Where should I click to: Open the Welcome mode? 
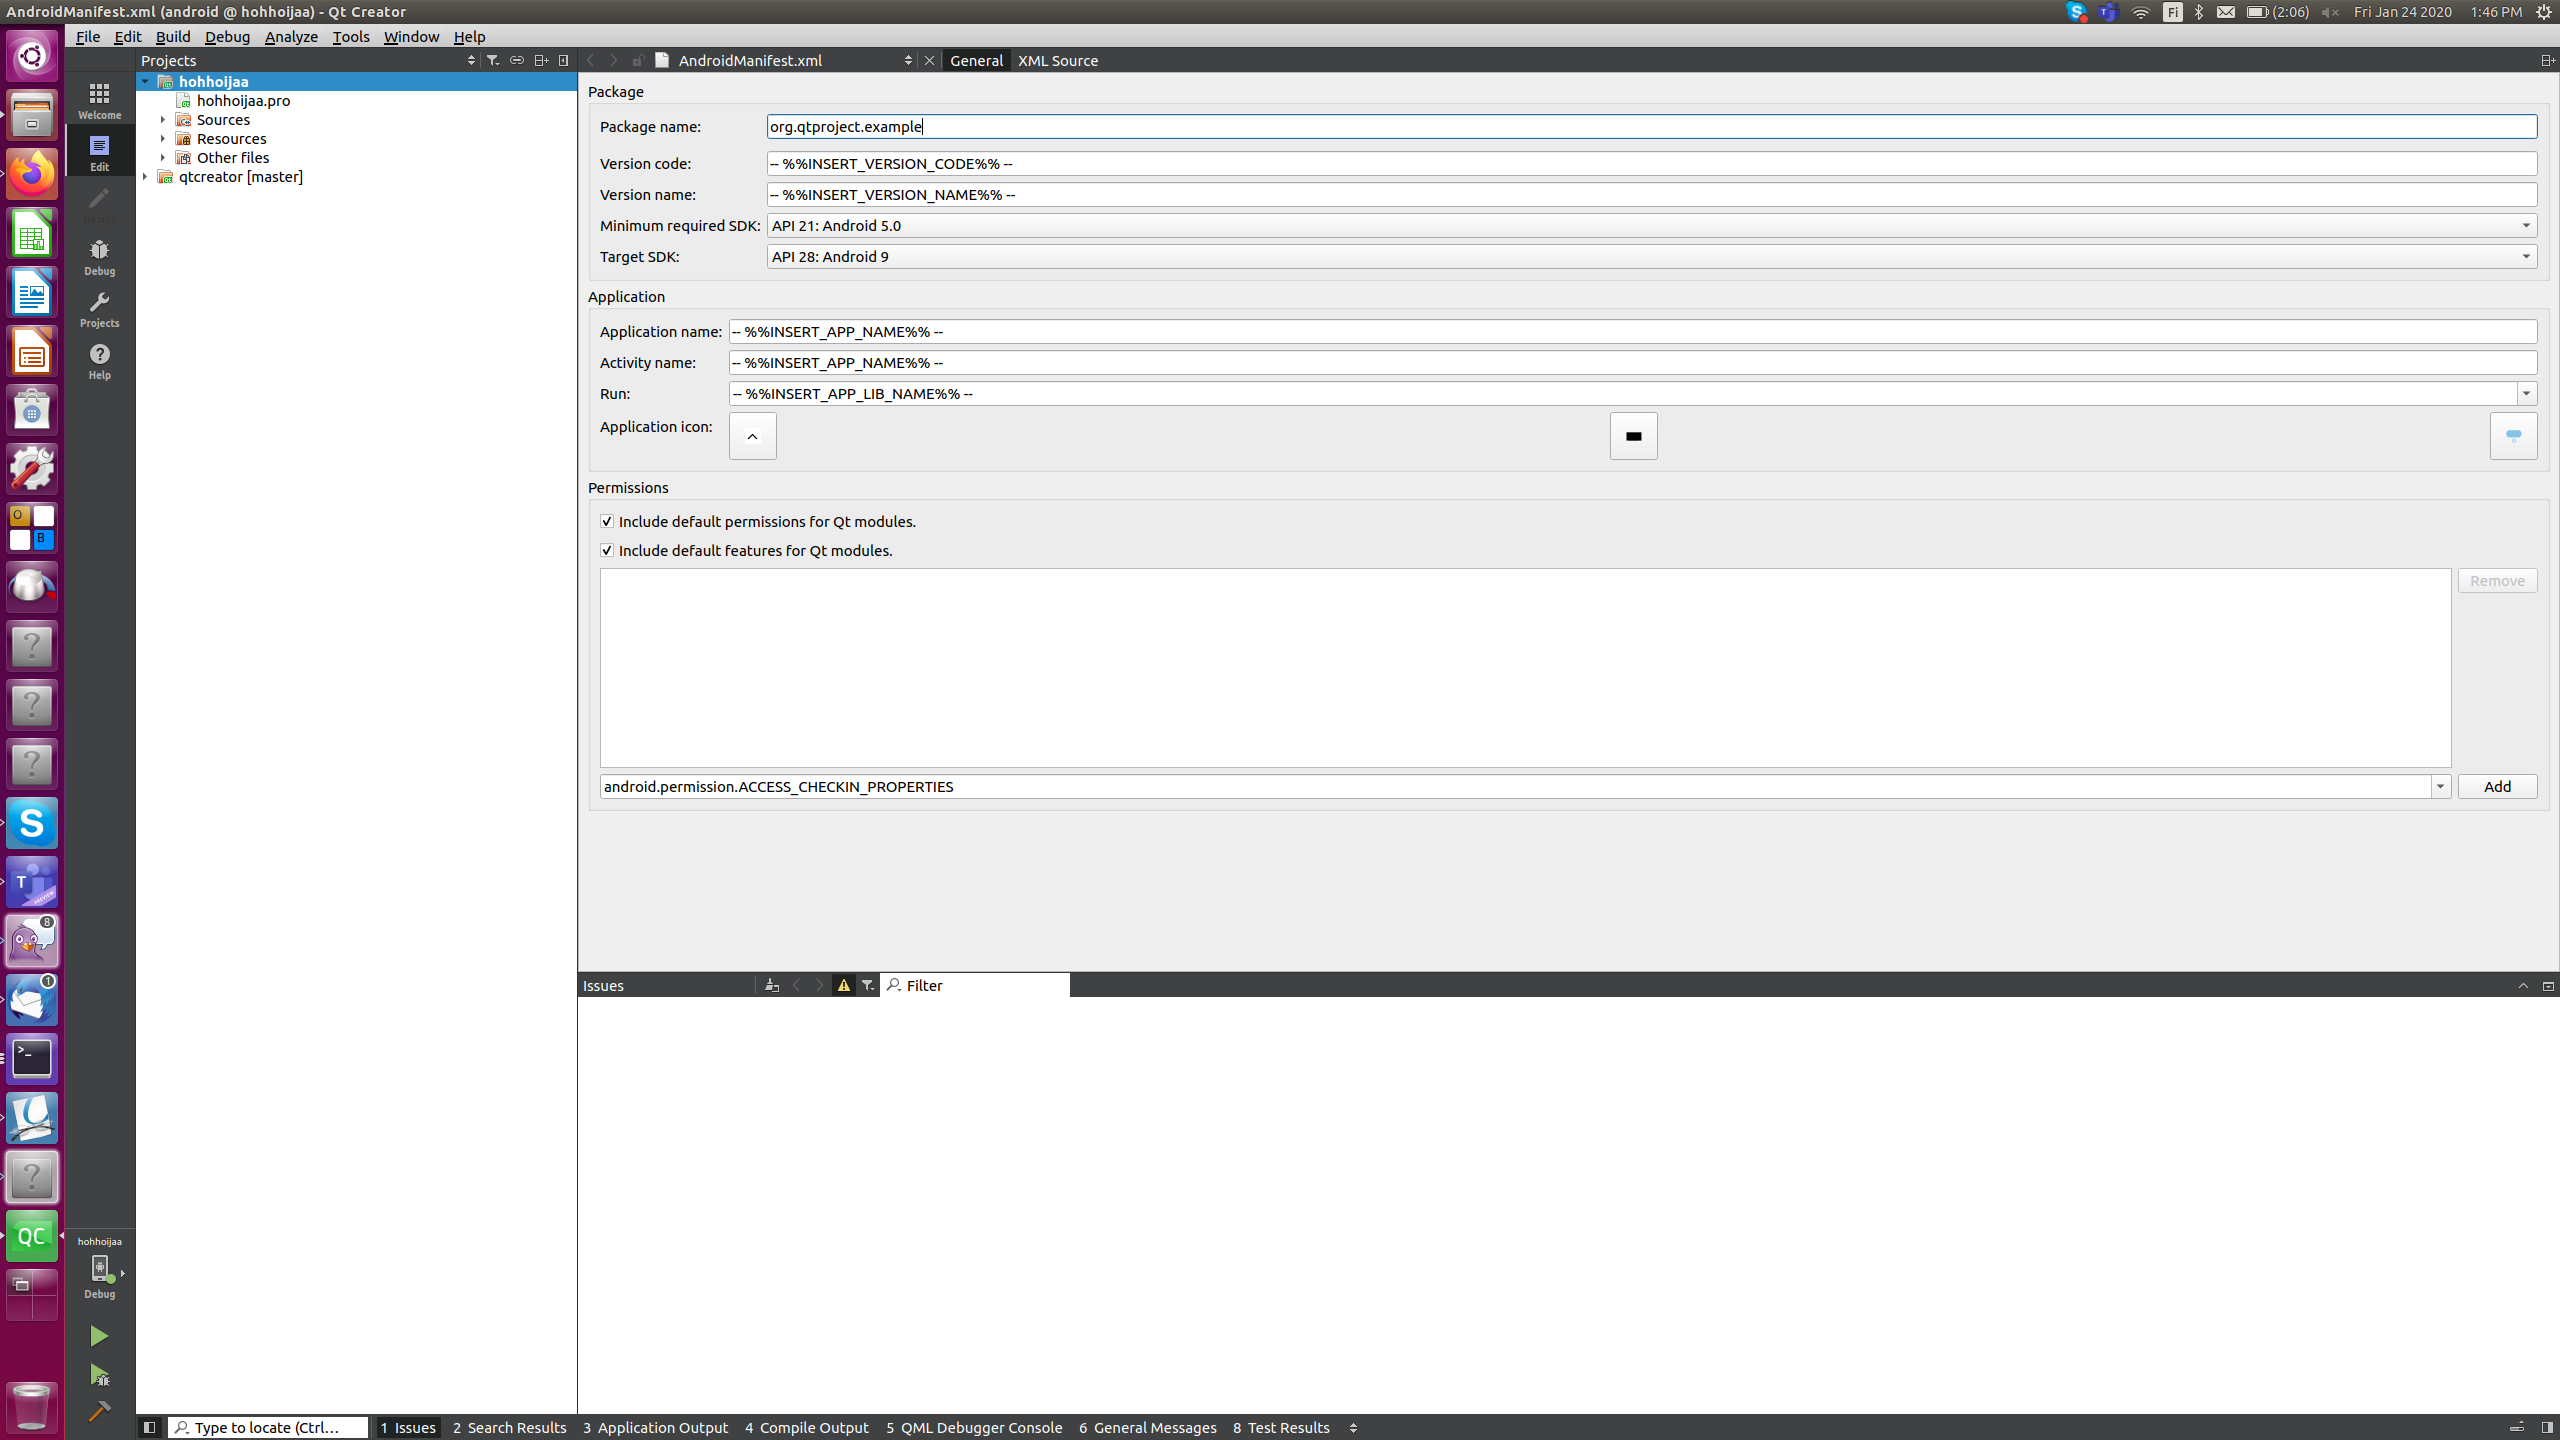pyautogui.click(x=99, y=100)
